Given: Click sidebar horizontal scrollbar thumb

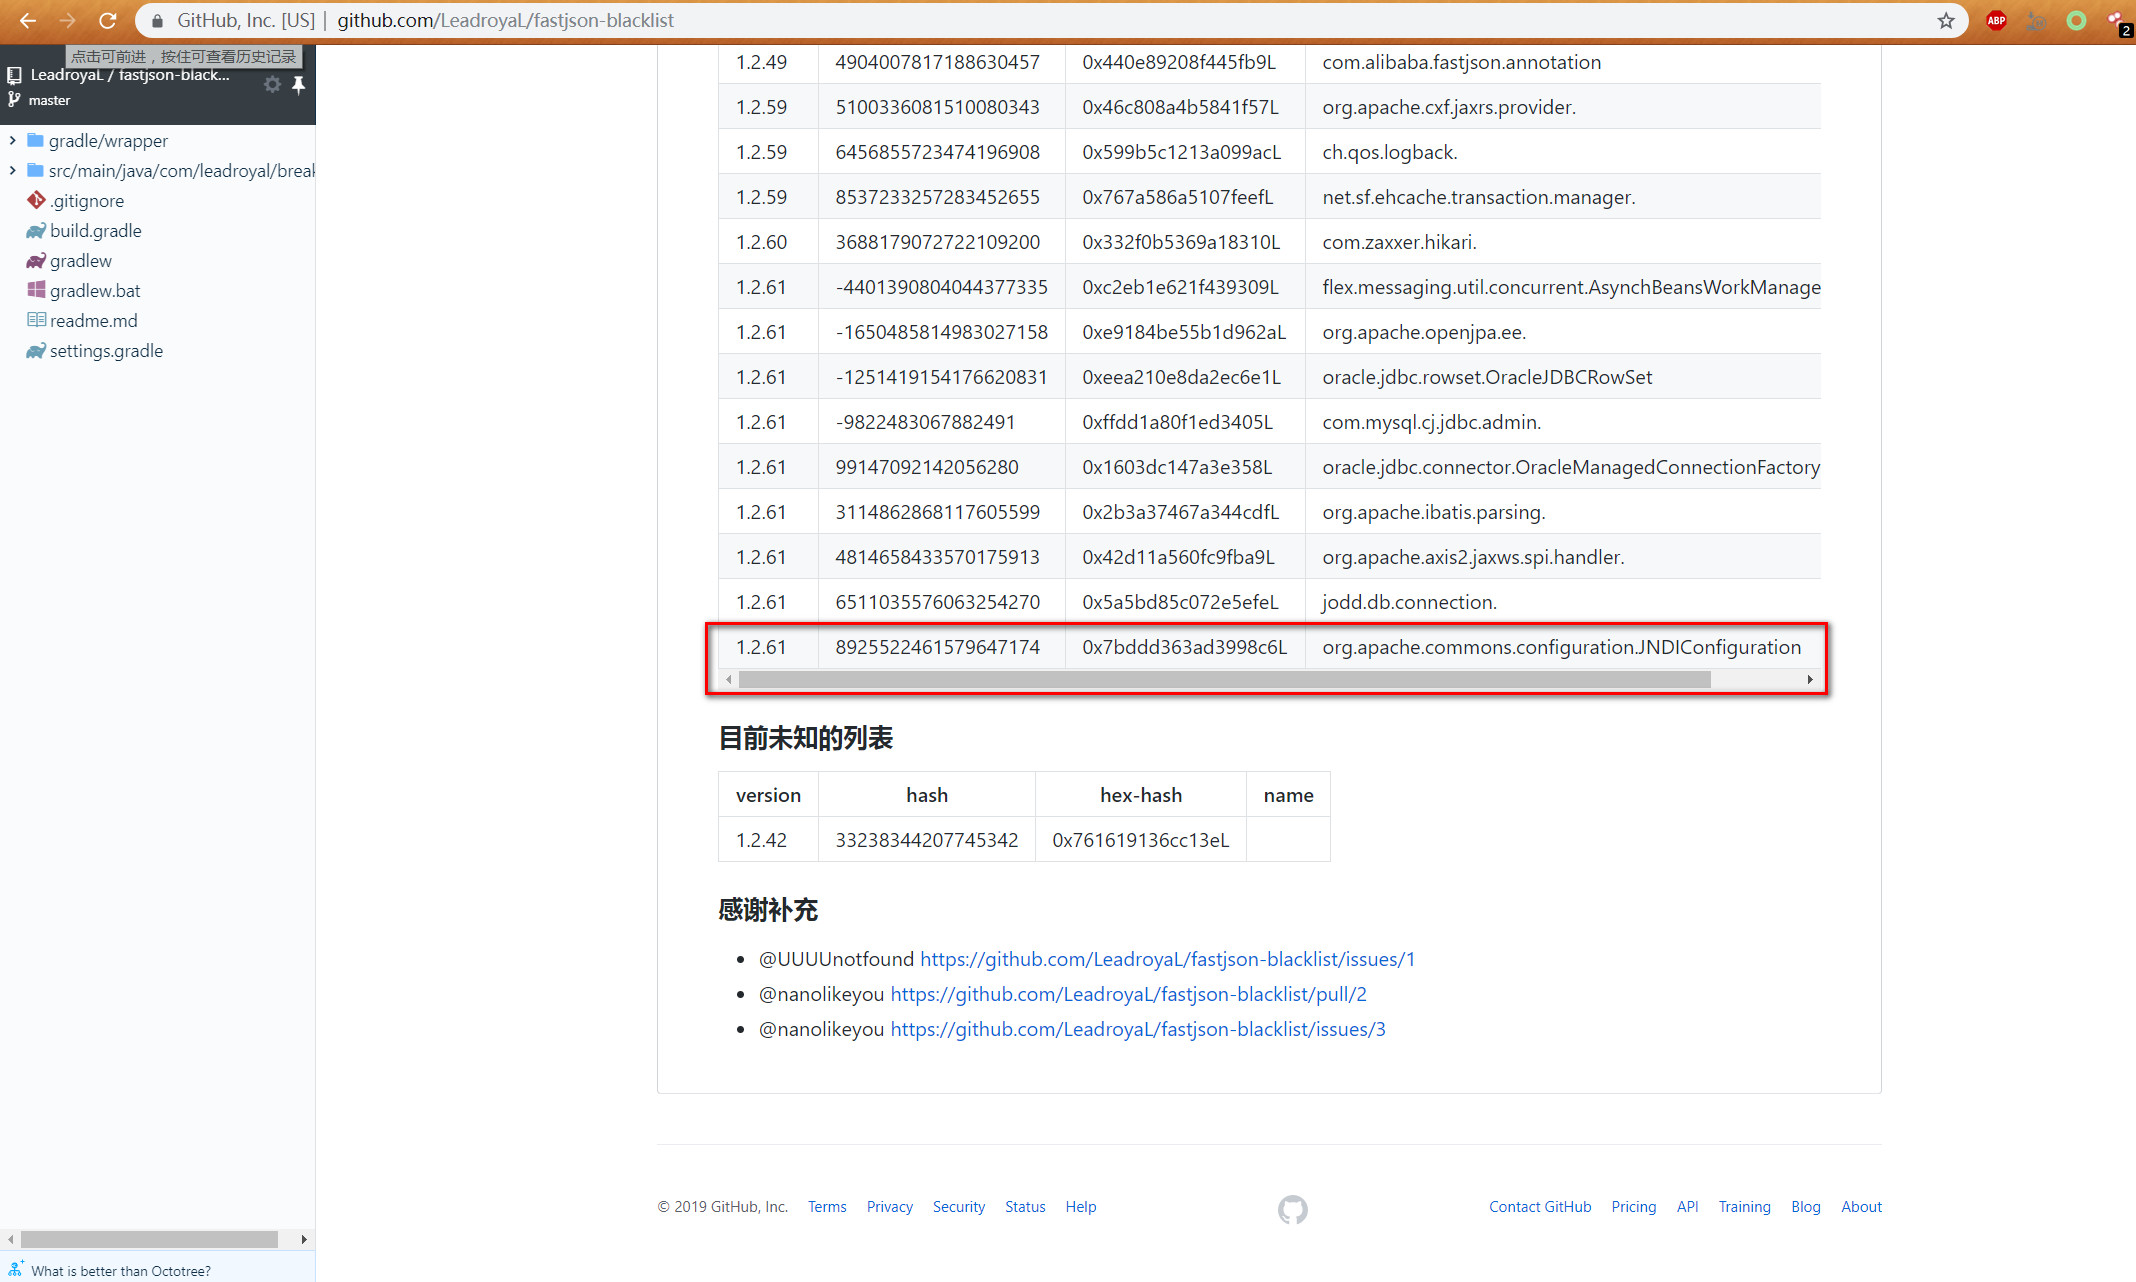Looking at the screenshot, I should (150, 1239).
